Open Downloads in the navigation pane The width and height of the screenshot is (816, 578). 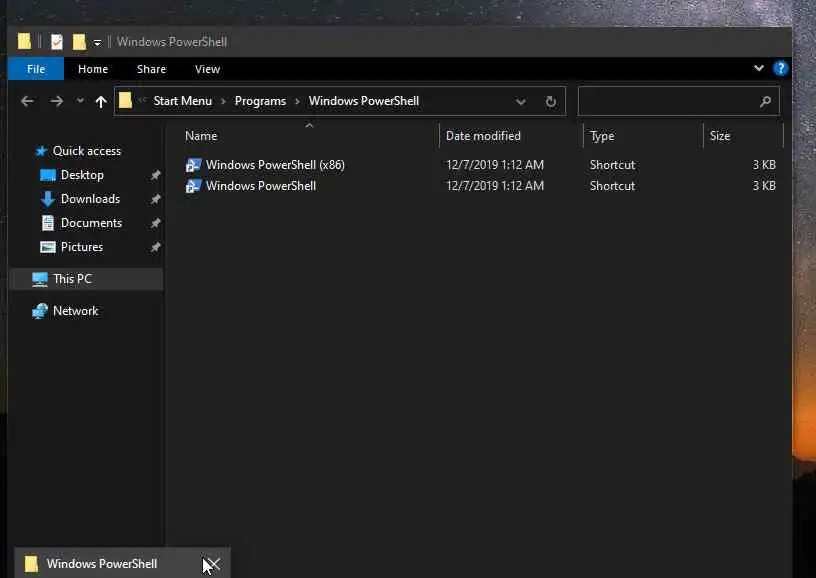coord(90,199)
